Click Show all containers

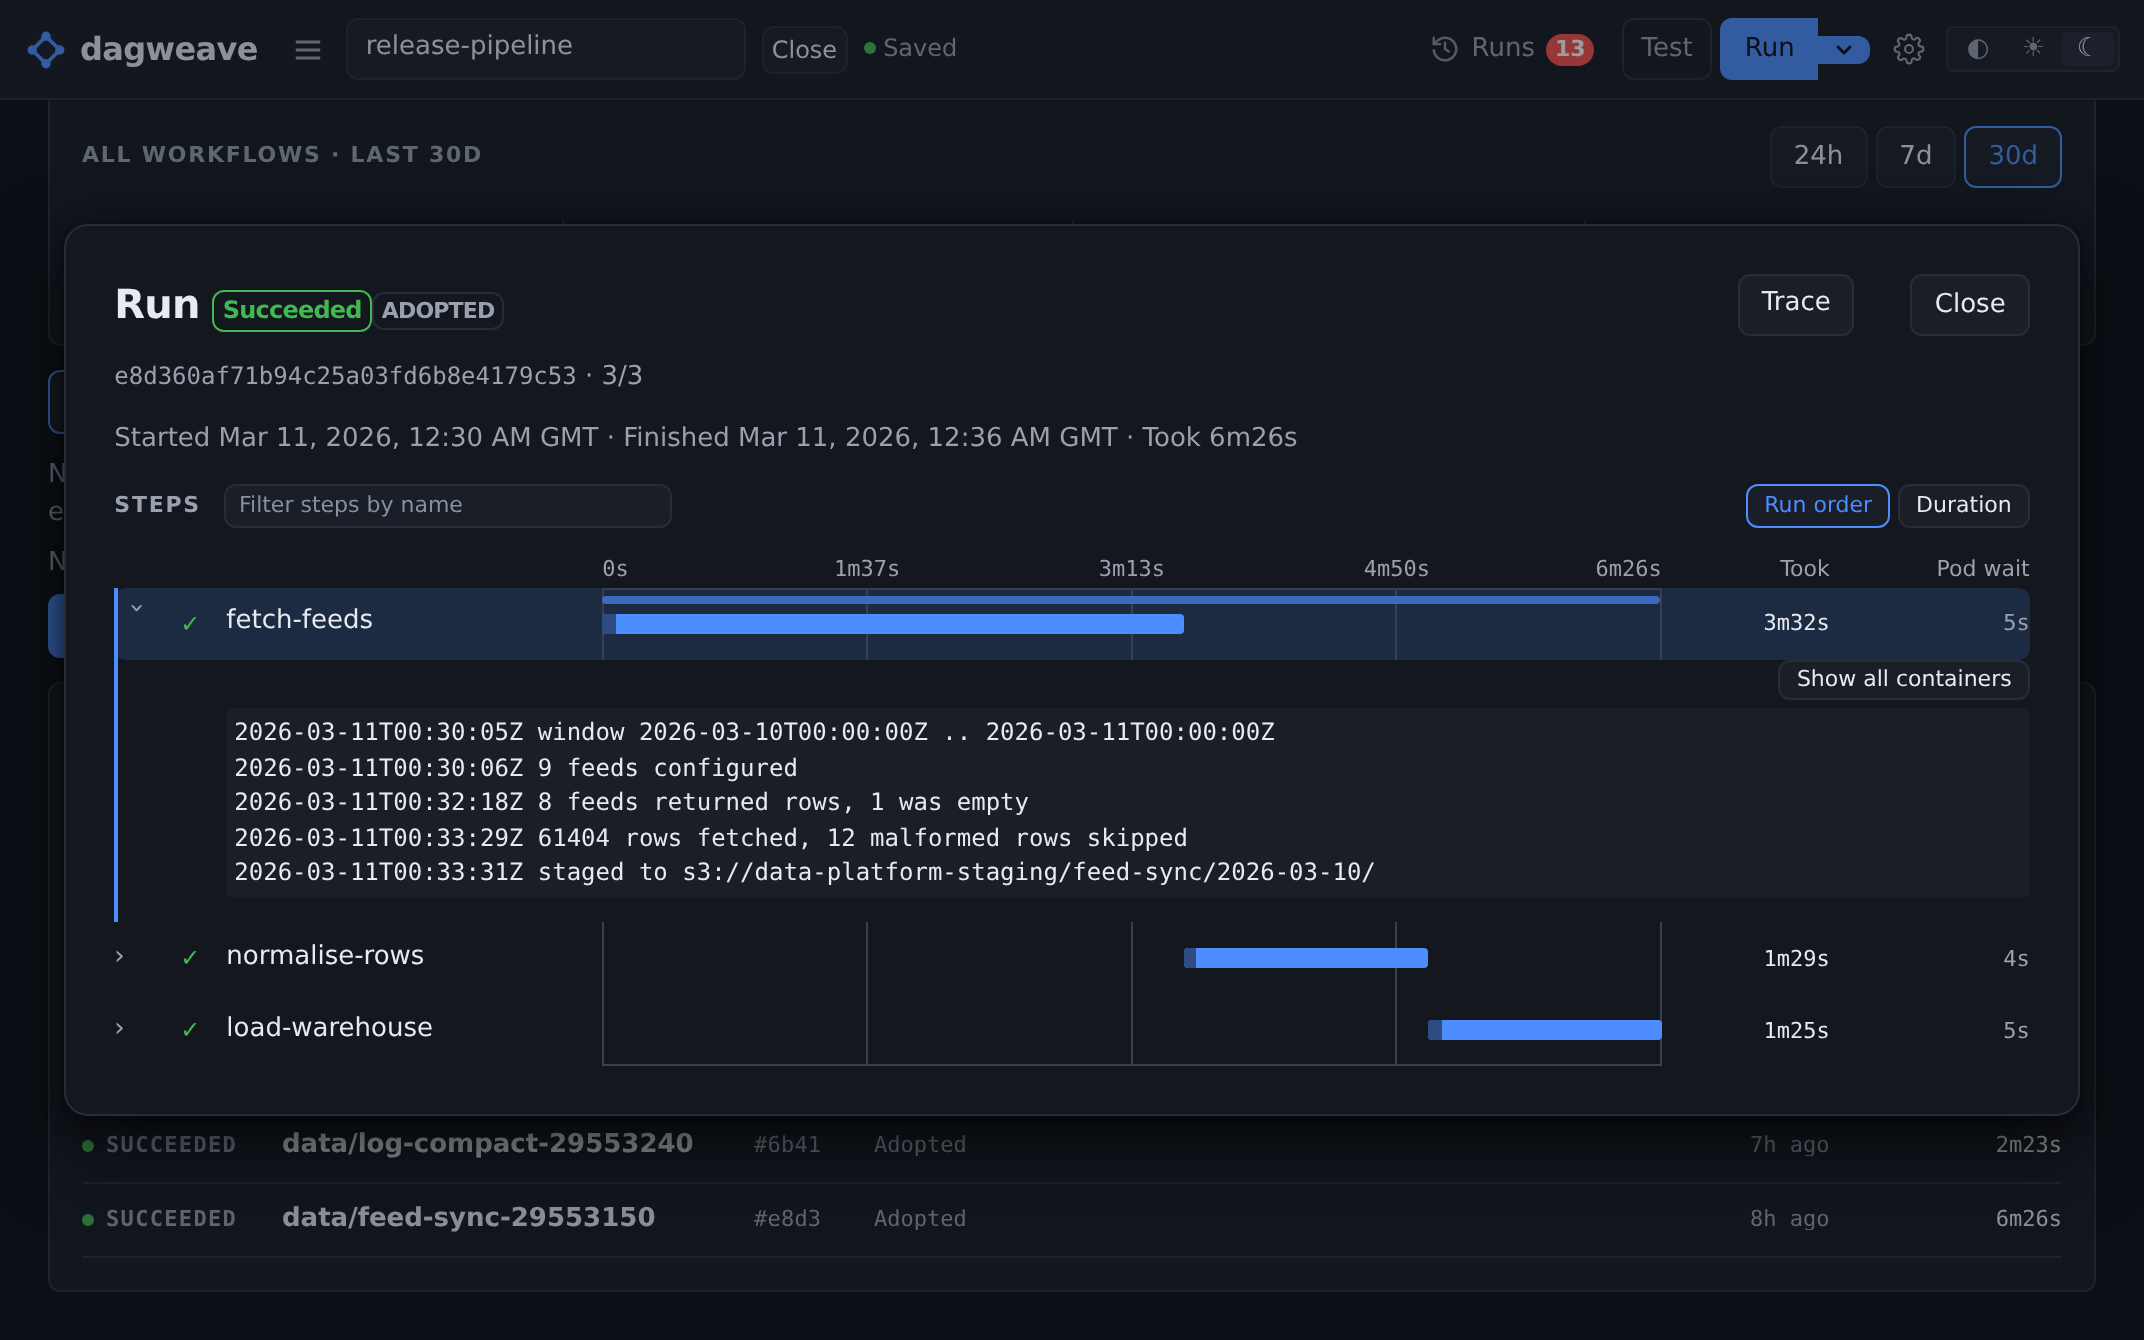1903,679
